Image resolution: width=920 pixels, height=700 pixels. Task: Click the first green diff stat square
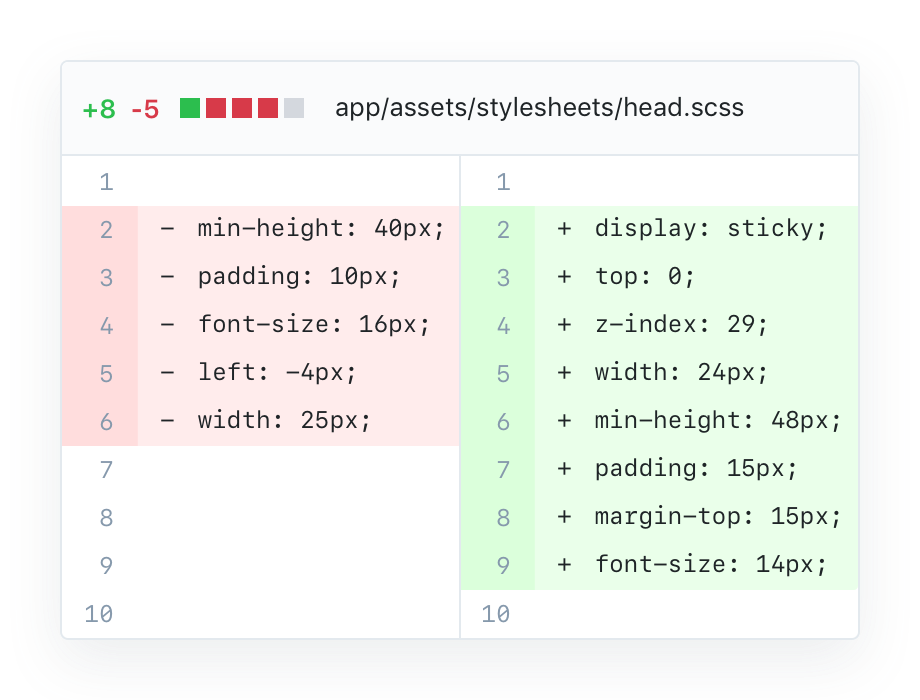point(188,108)
